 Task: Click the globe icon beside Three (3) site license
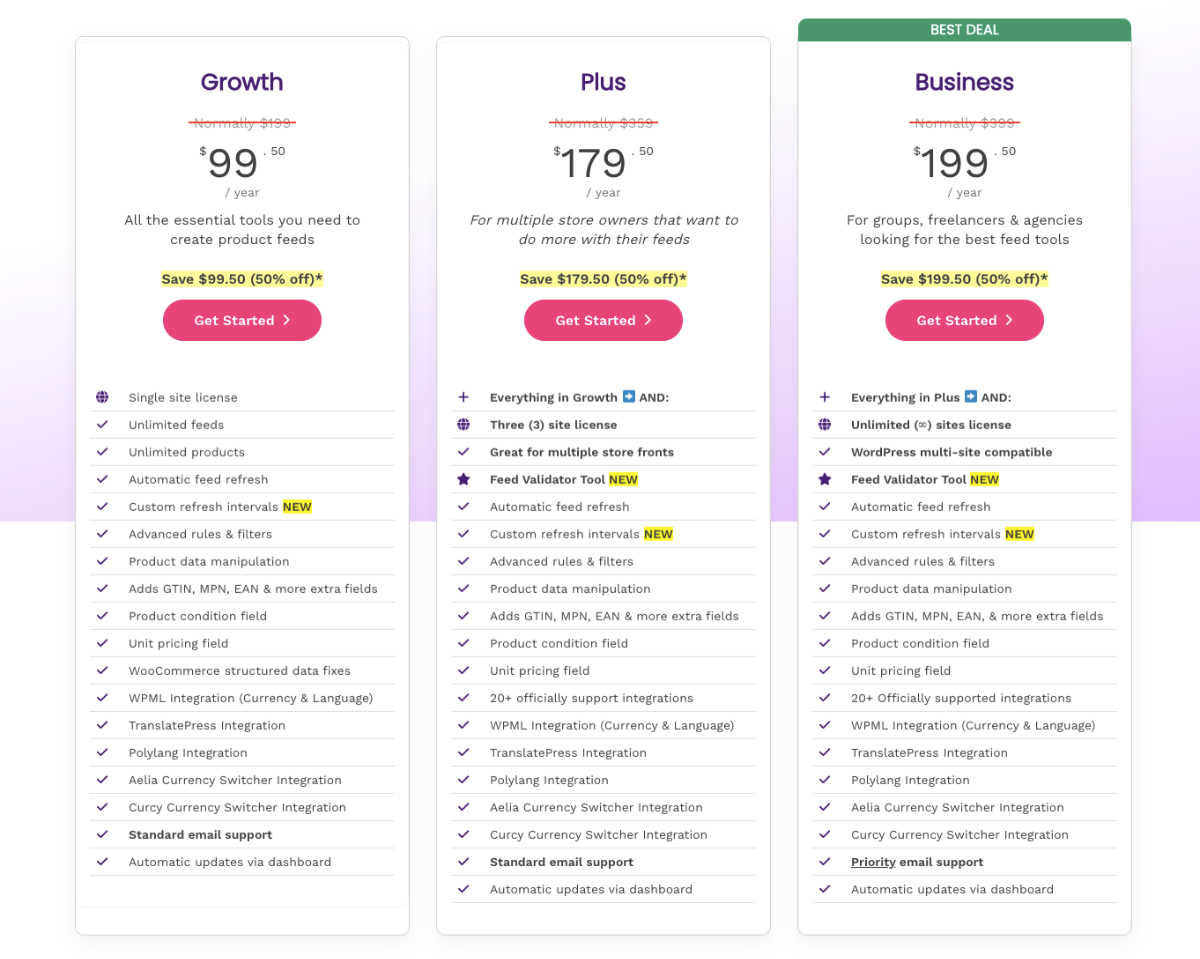click(x=463, y=424)
